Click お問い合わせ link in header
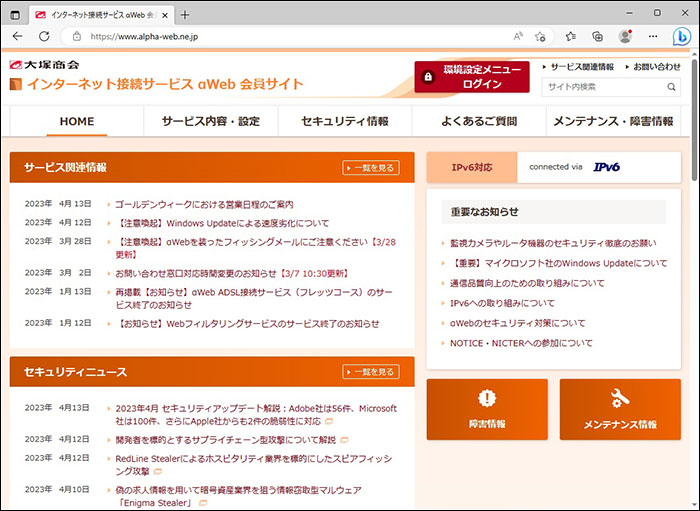 point(657,67)
